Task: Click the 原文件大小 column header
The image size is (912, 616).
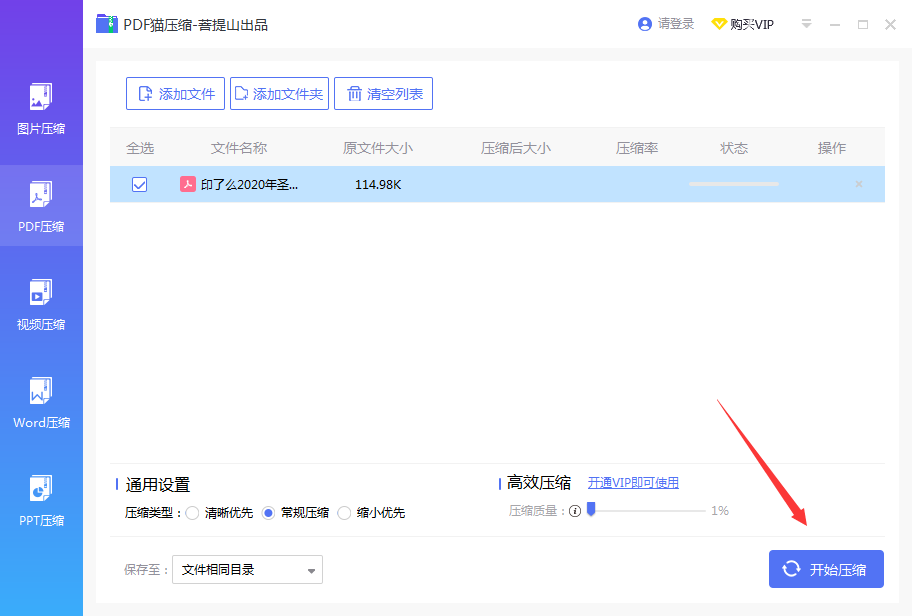Action: tap(378, 148)
